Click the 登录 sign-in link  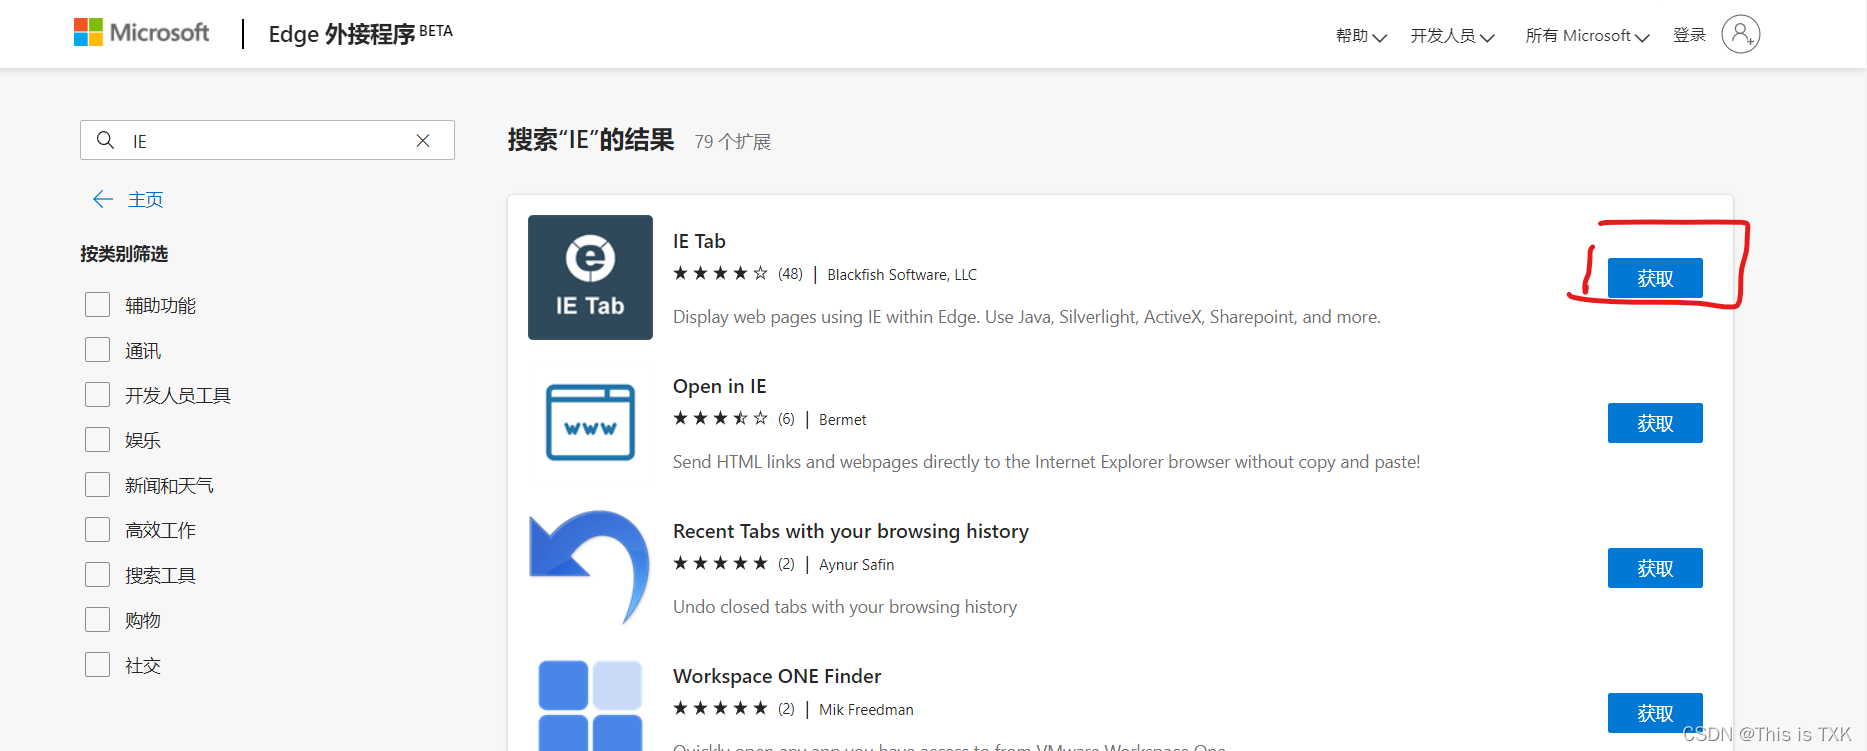(x=1689, y=35)
